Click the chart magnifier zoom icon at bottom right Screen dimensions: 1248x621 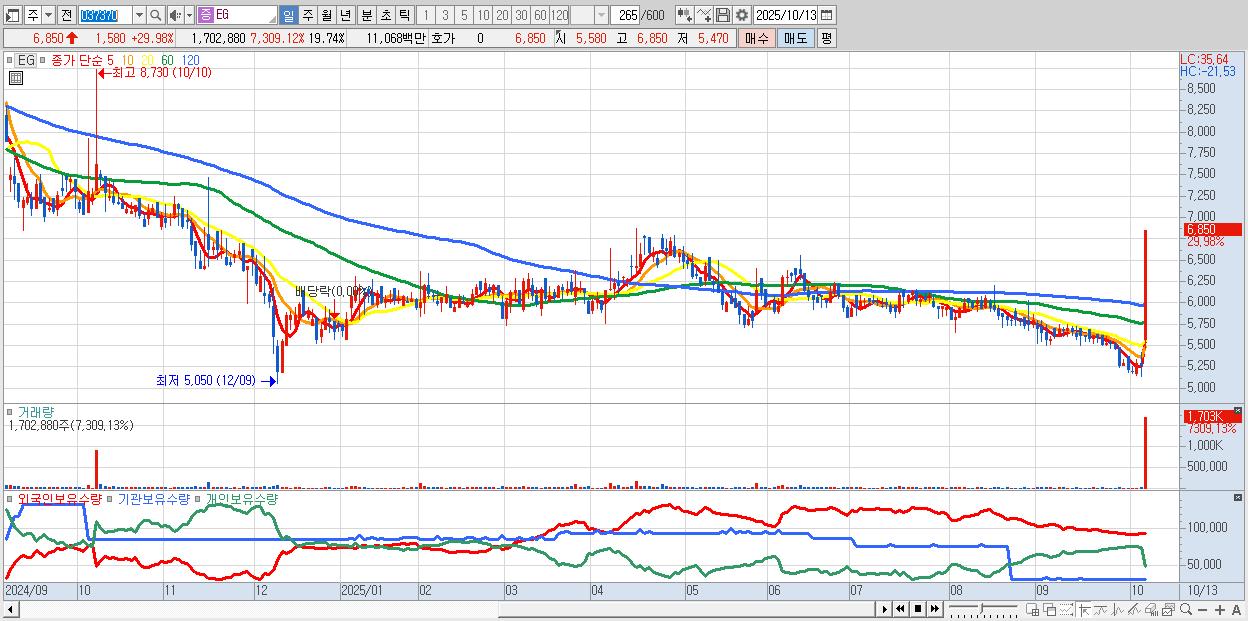1186,609
